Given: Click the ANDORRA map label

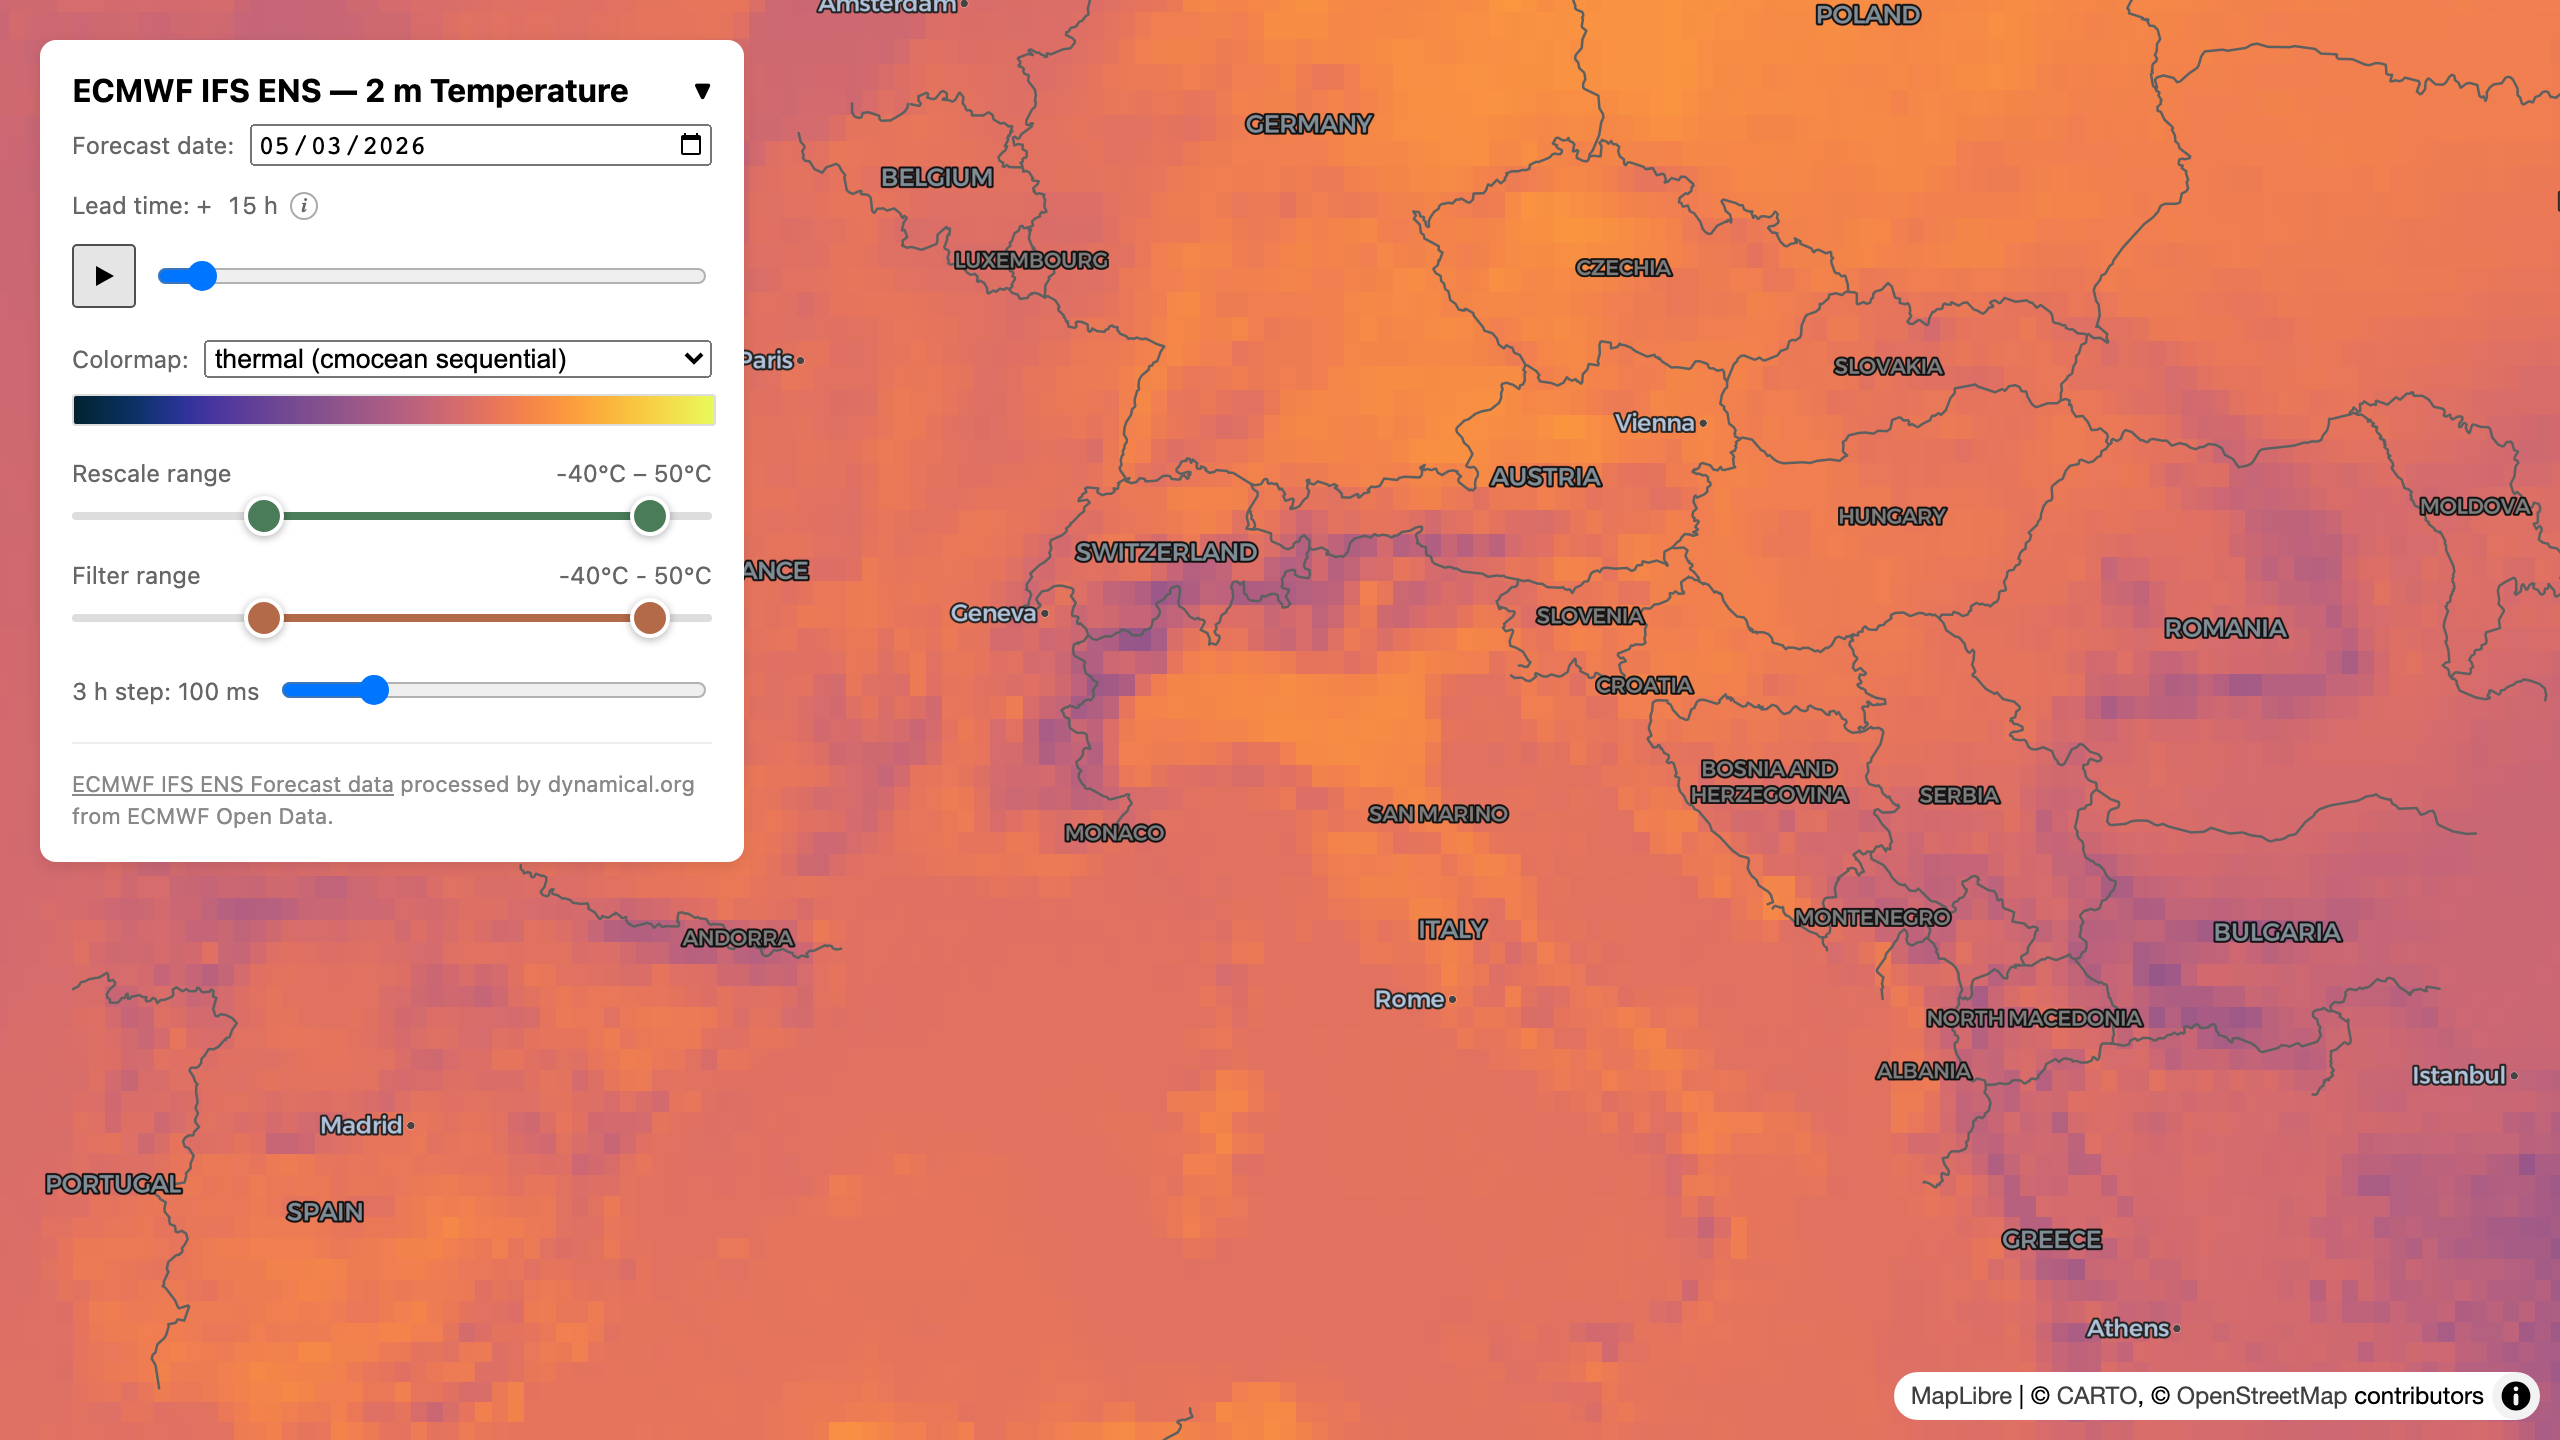Looking at the screenshot, I should pos(738,938).
